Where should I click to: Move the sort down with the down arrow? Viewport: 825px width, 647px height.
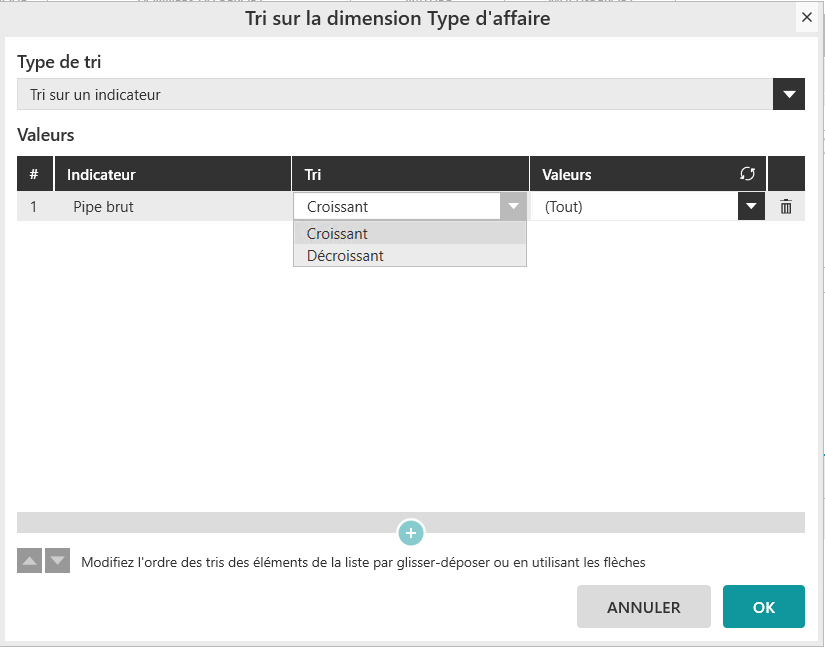pyautogui.click(x=58, y=561)
